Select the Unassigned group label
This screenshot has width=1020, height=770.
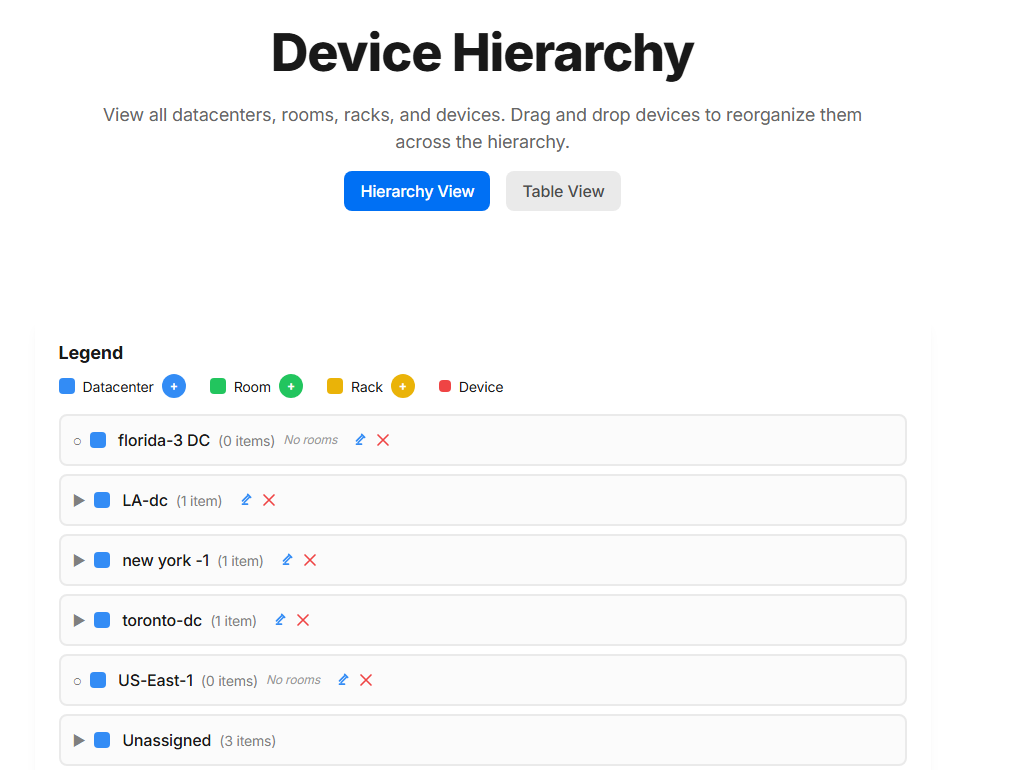[167, 740]
